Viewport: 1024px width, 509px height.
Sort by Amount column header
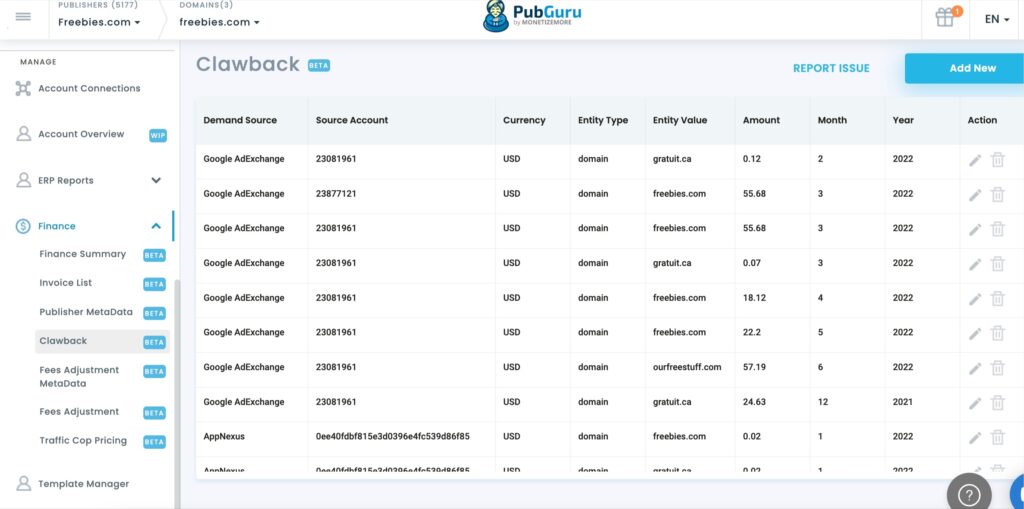(761, 120)
